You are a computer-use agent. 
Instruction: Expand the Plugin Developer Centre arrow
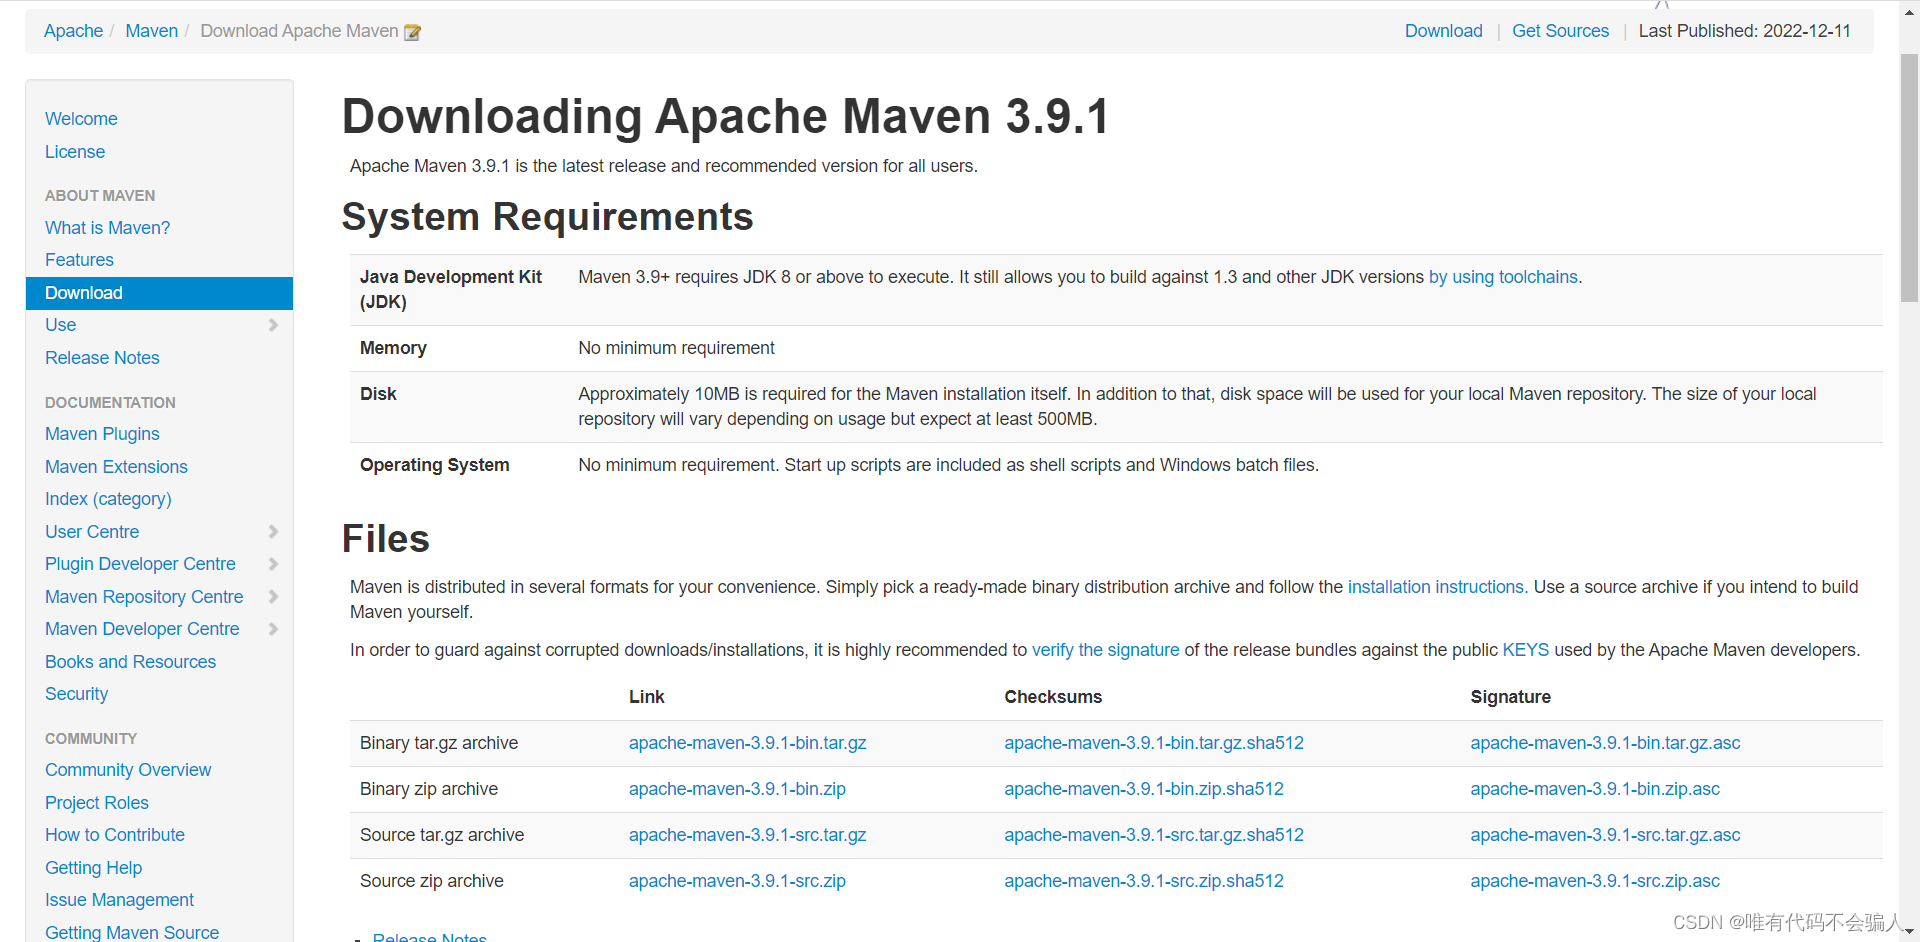point(273,564)
